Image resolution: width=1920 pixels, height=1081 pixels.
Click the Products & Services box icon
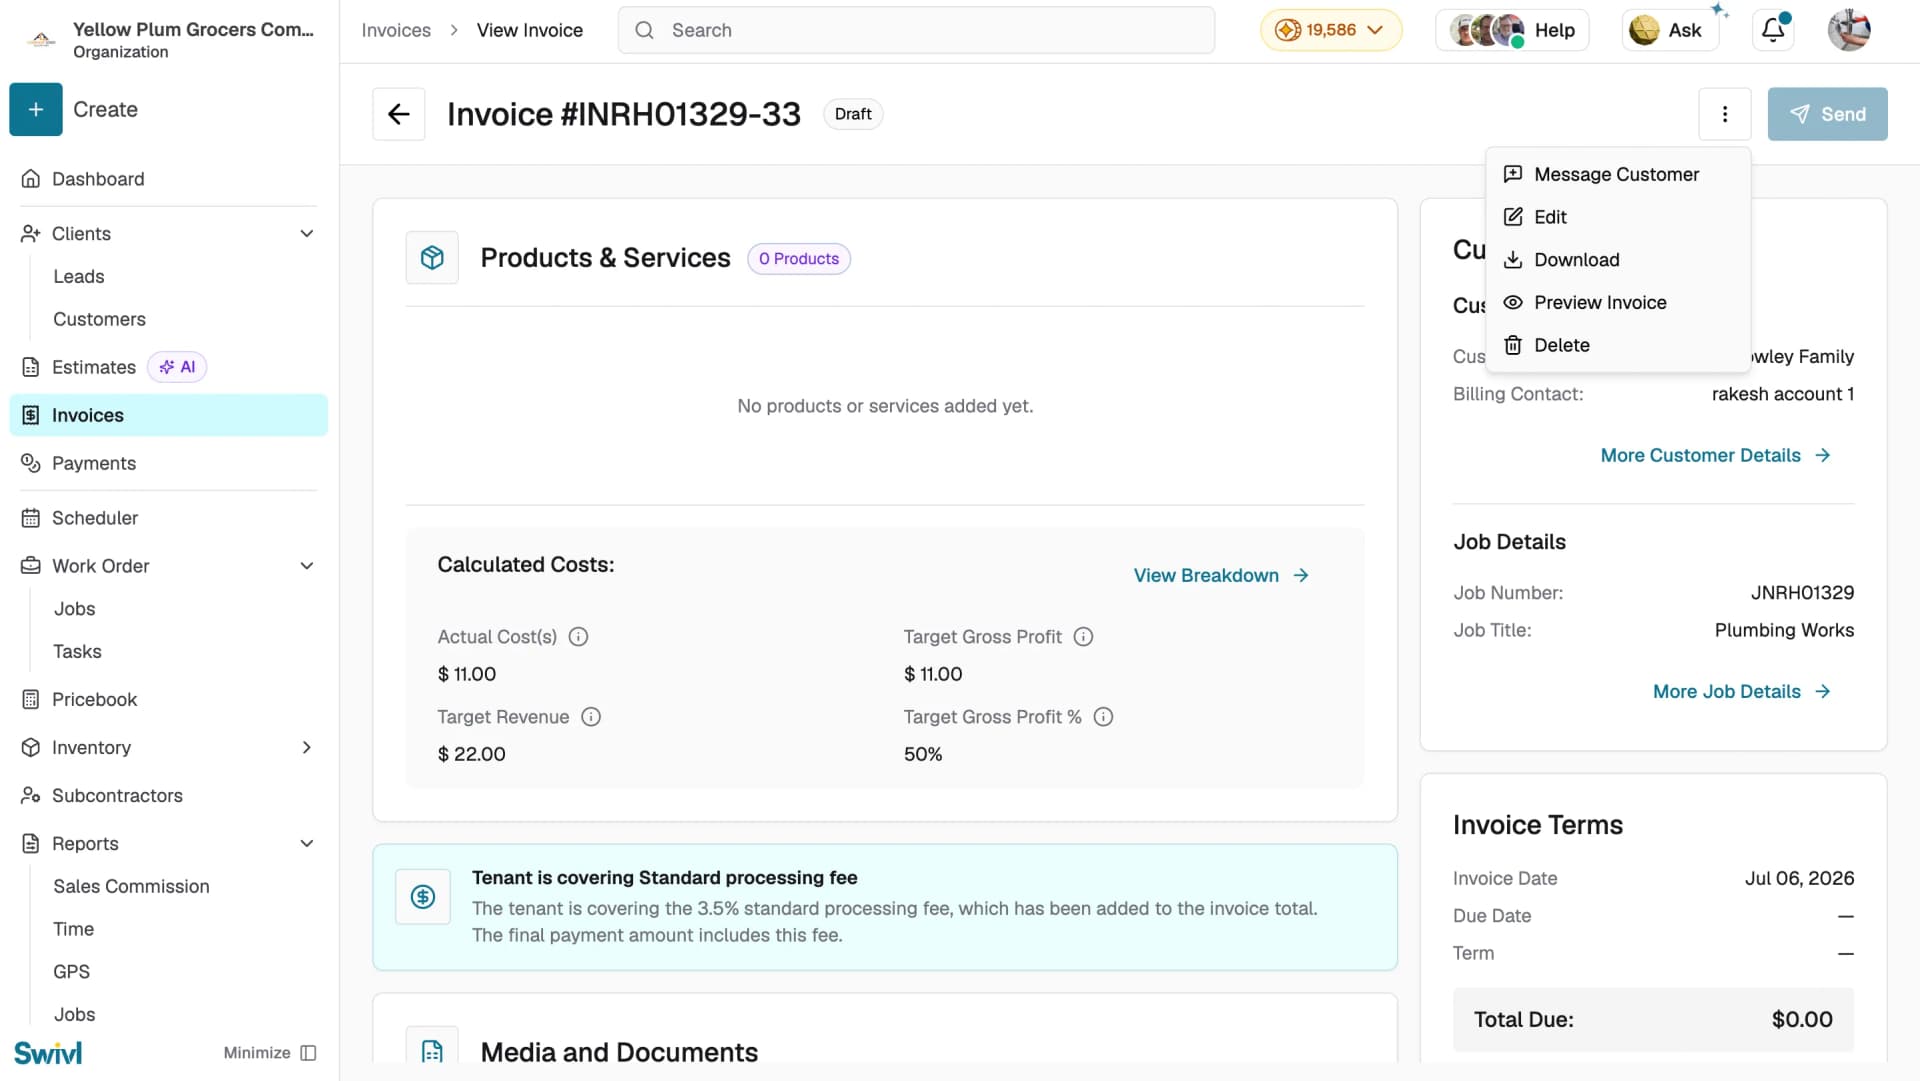click(x=432, y=258)
